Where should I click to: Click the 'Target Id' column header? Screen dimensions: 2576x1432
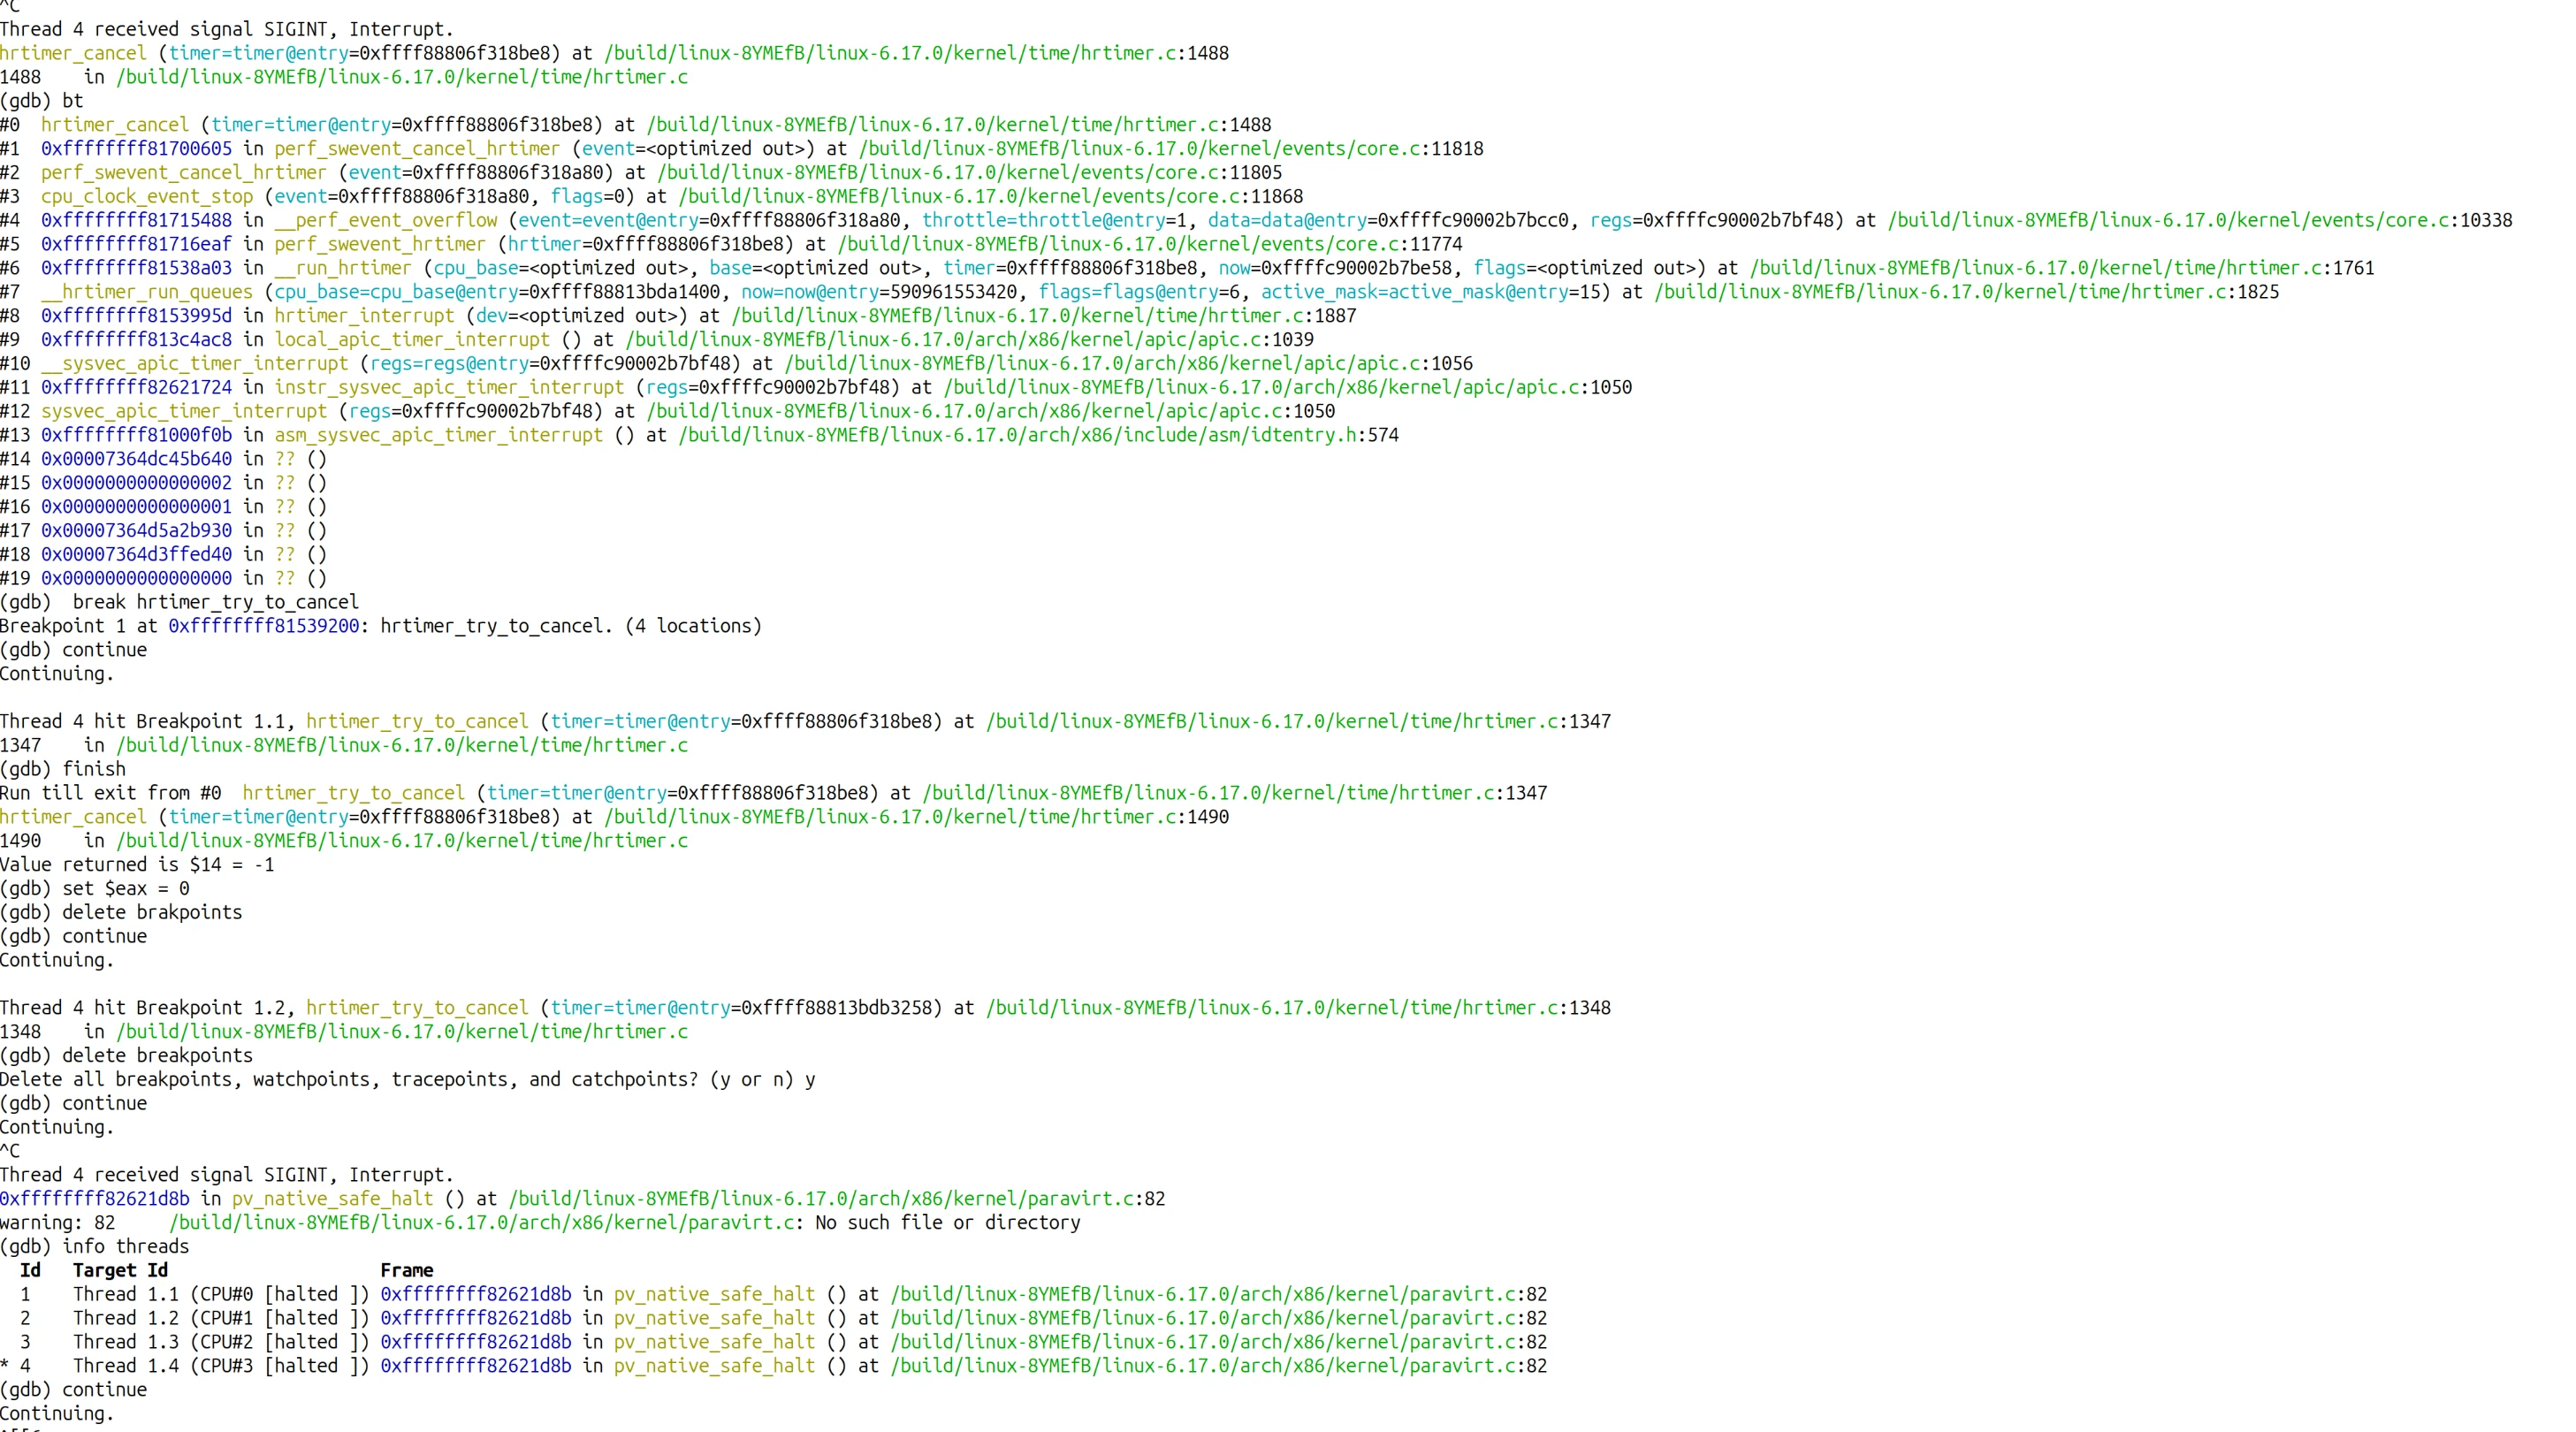[x=120, y=1271]
